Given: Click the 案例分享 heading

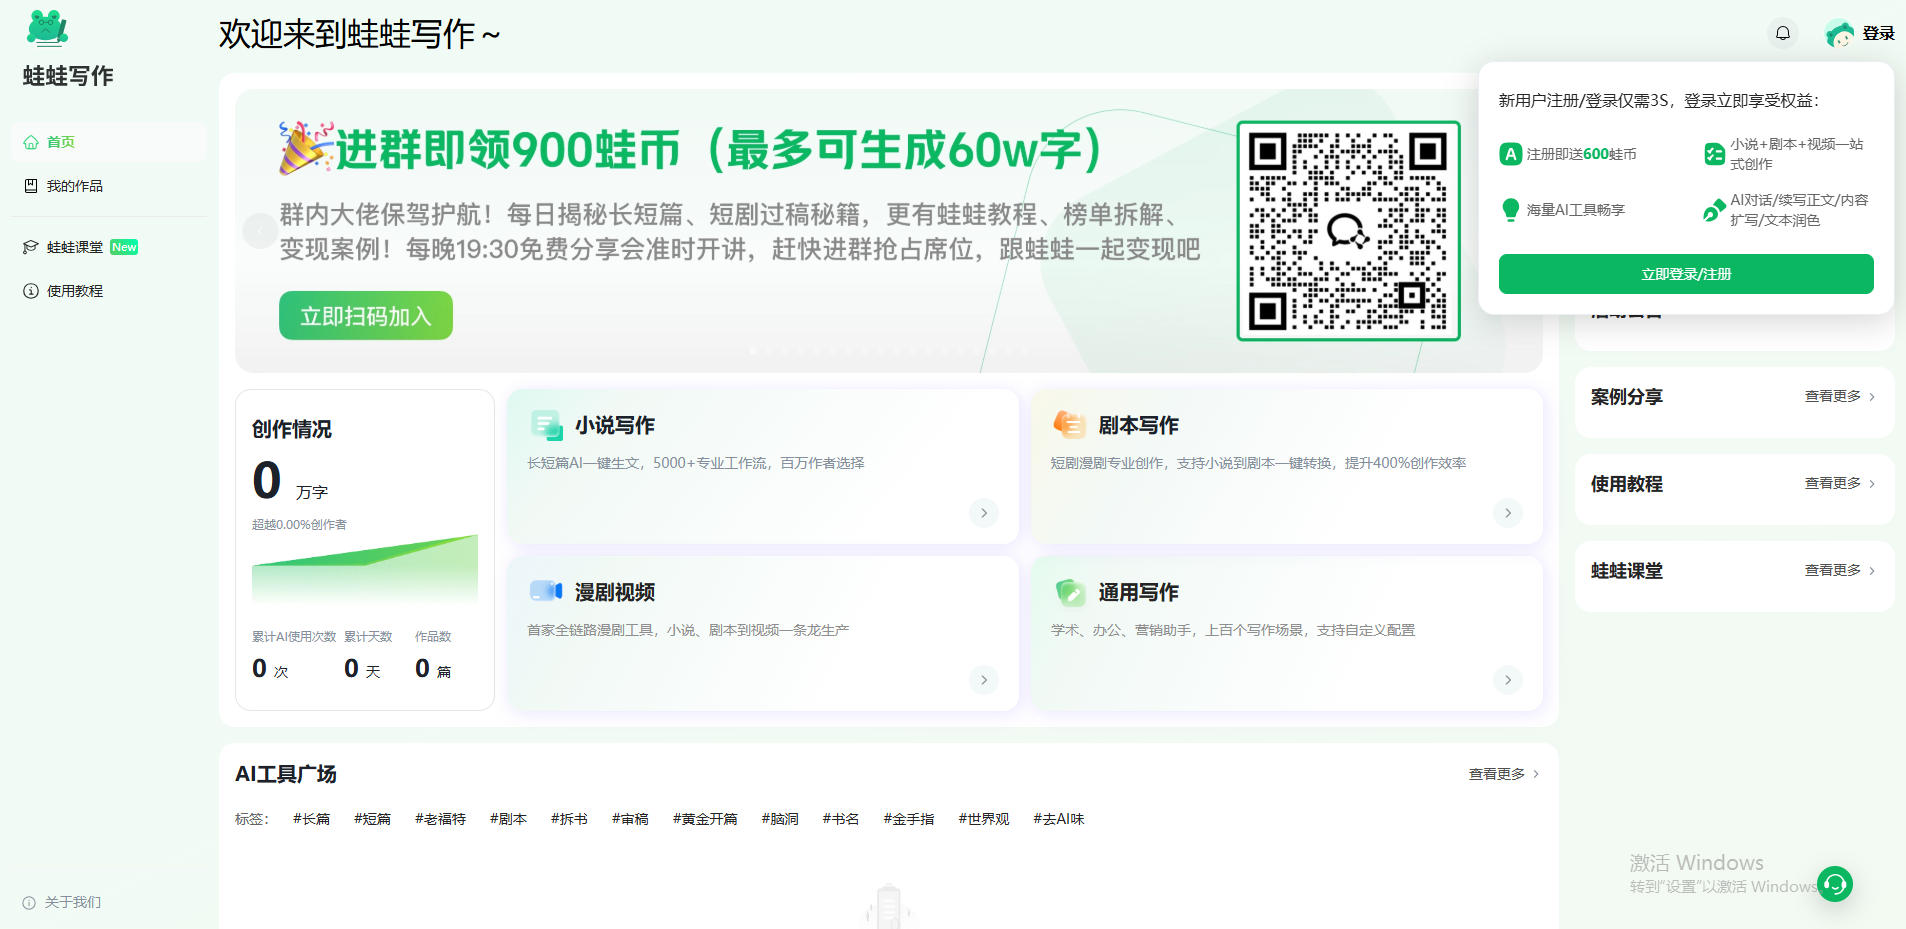Looking at the screenshot, I should [1627, 397].
